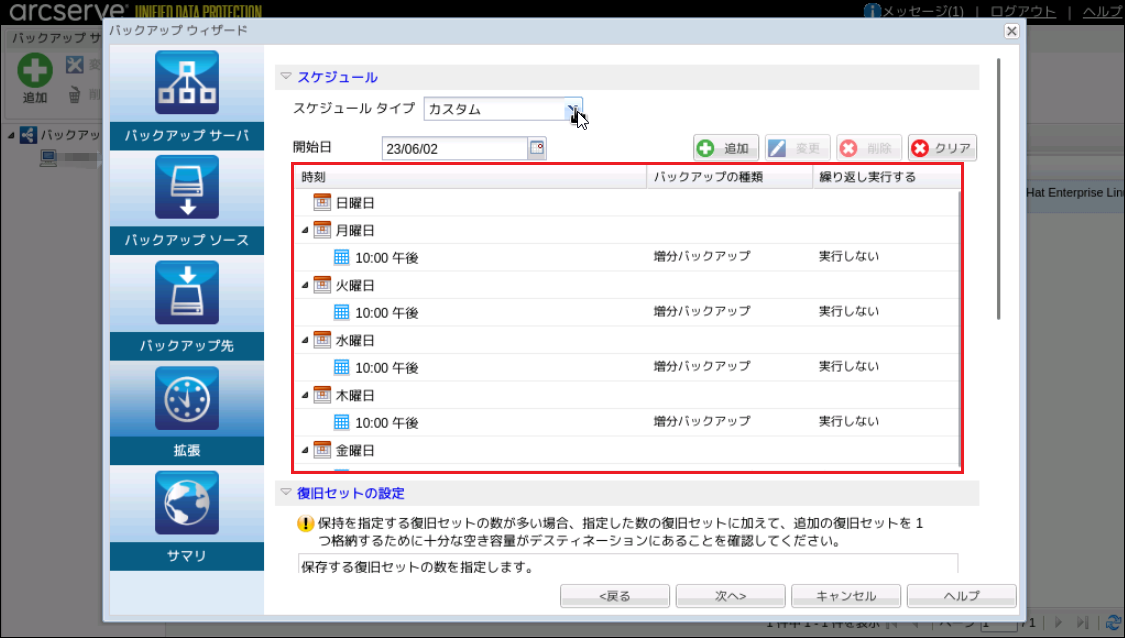Image resolution: width=1125 pixels, height=638 pixels.
Task: Select the 10:00 午後 entry under 水曜日
Action: coord(386,367)
